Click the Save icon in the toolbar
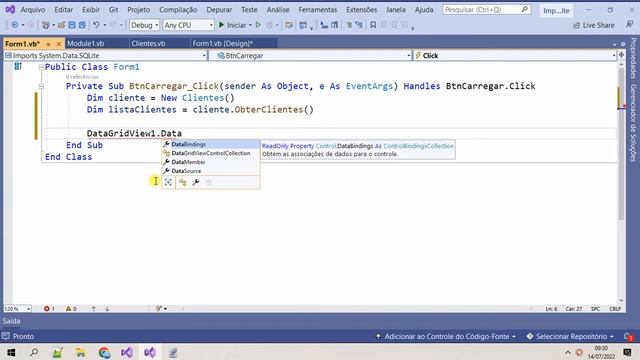 click(x=72, y=25)
